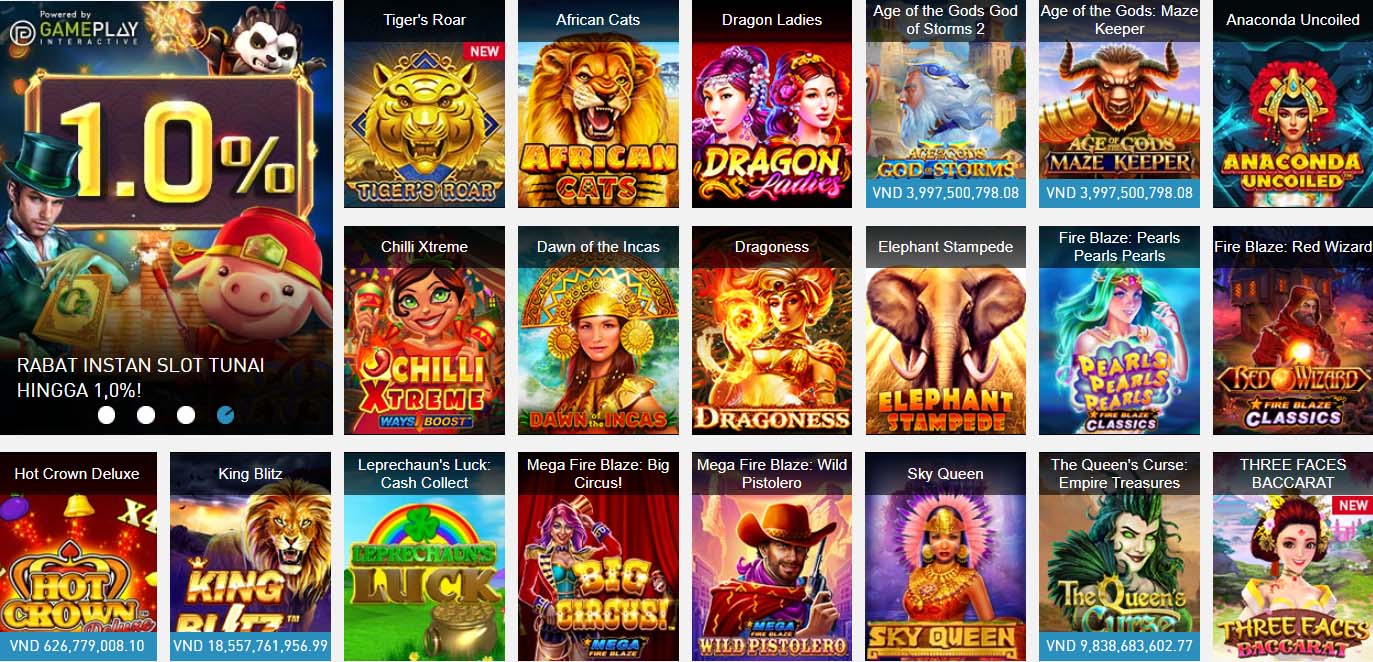Open Chilli Xtreme slot game

coord(424,330)
